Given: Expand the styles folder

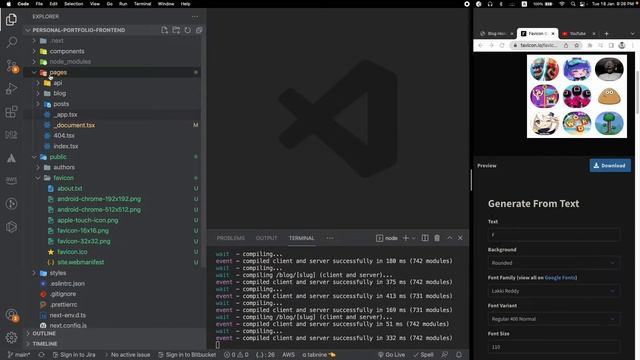Looking at the screenshot, I should click(x=34, y=273).
